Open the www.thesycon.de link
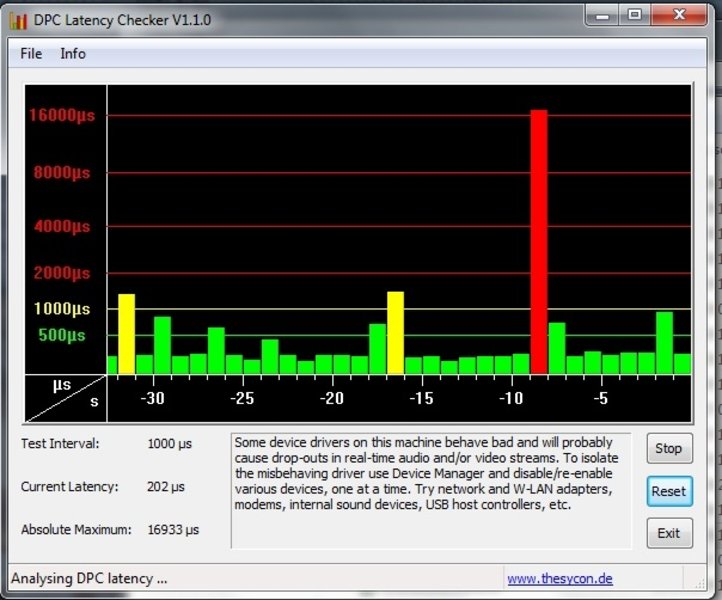The width and height of the screenshot is (722, 600). [x=560, y=578]
